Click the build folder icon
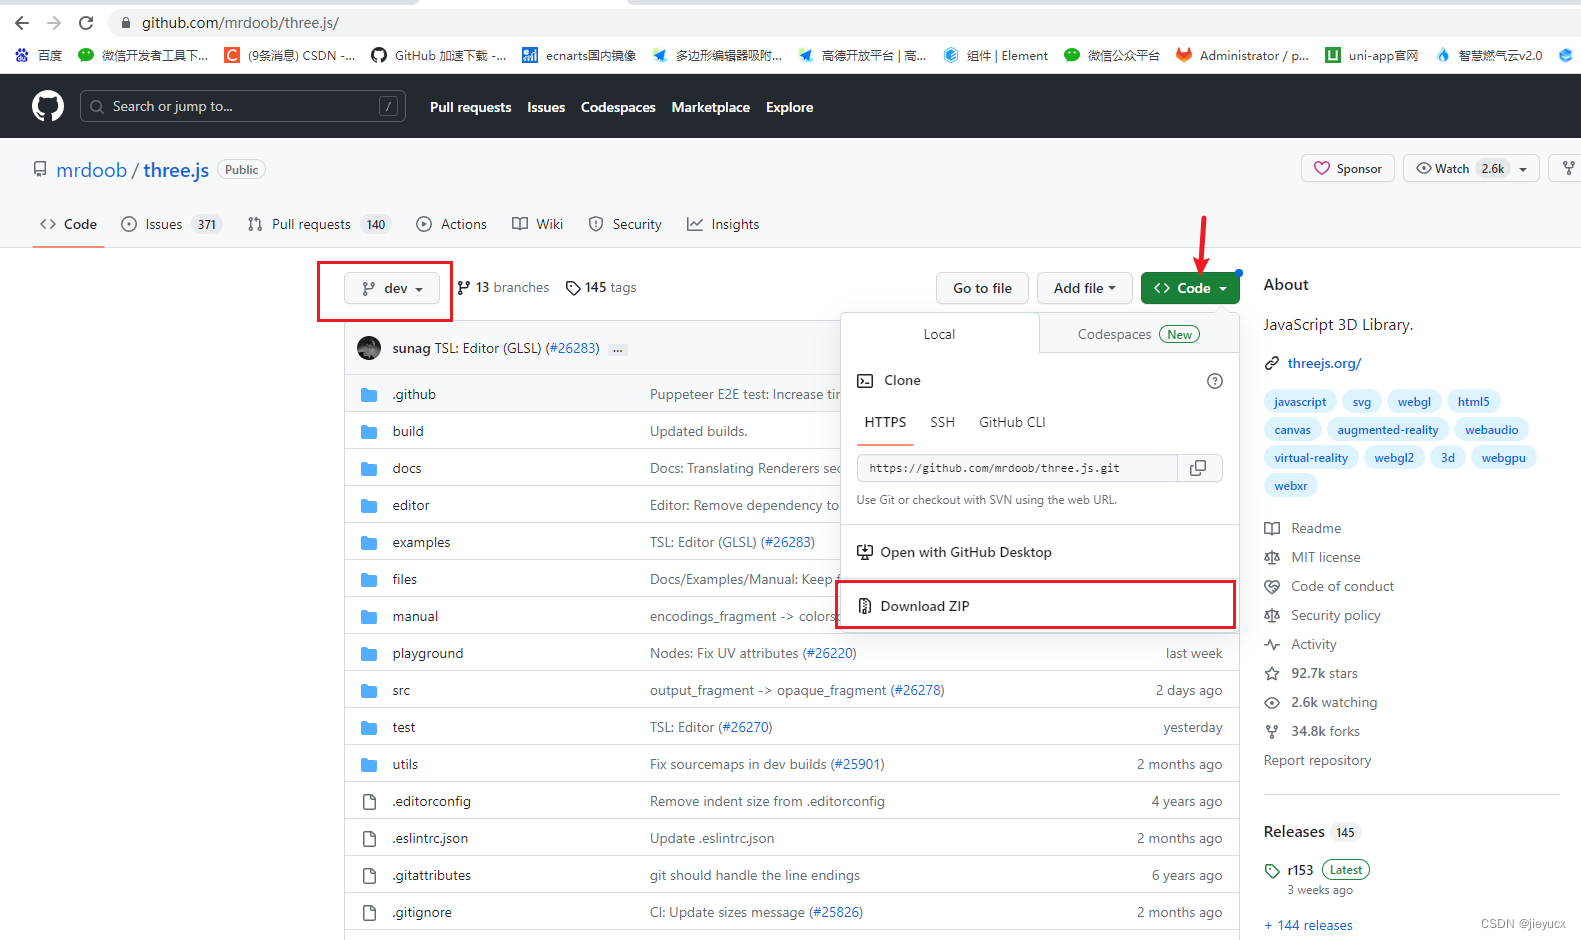The image size is (1581, 940). pos(369,432)
